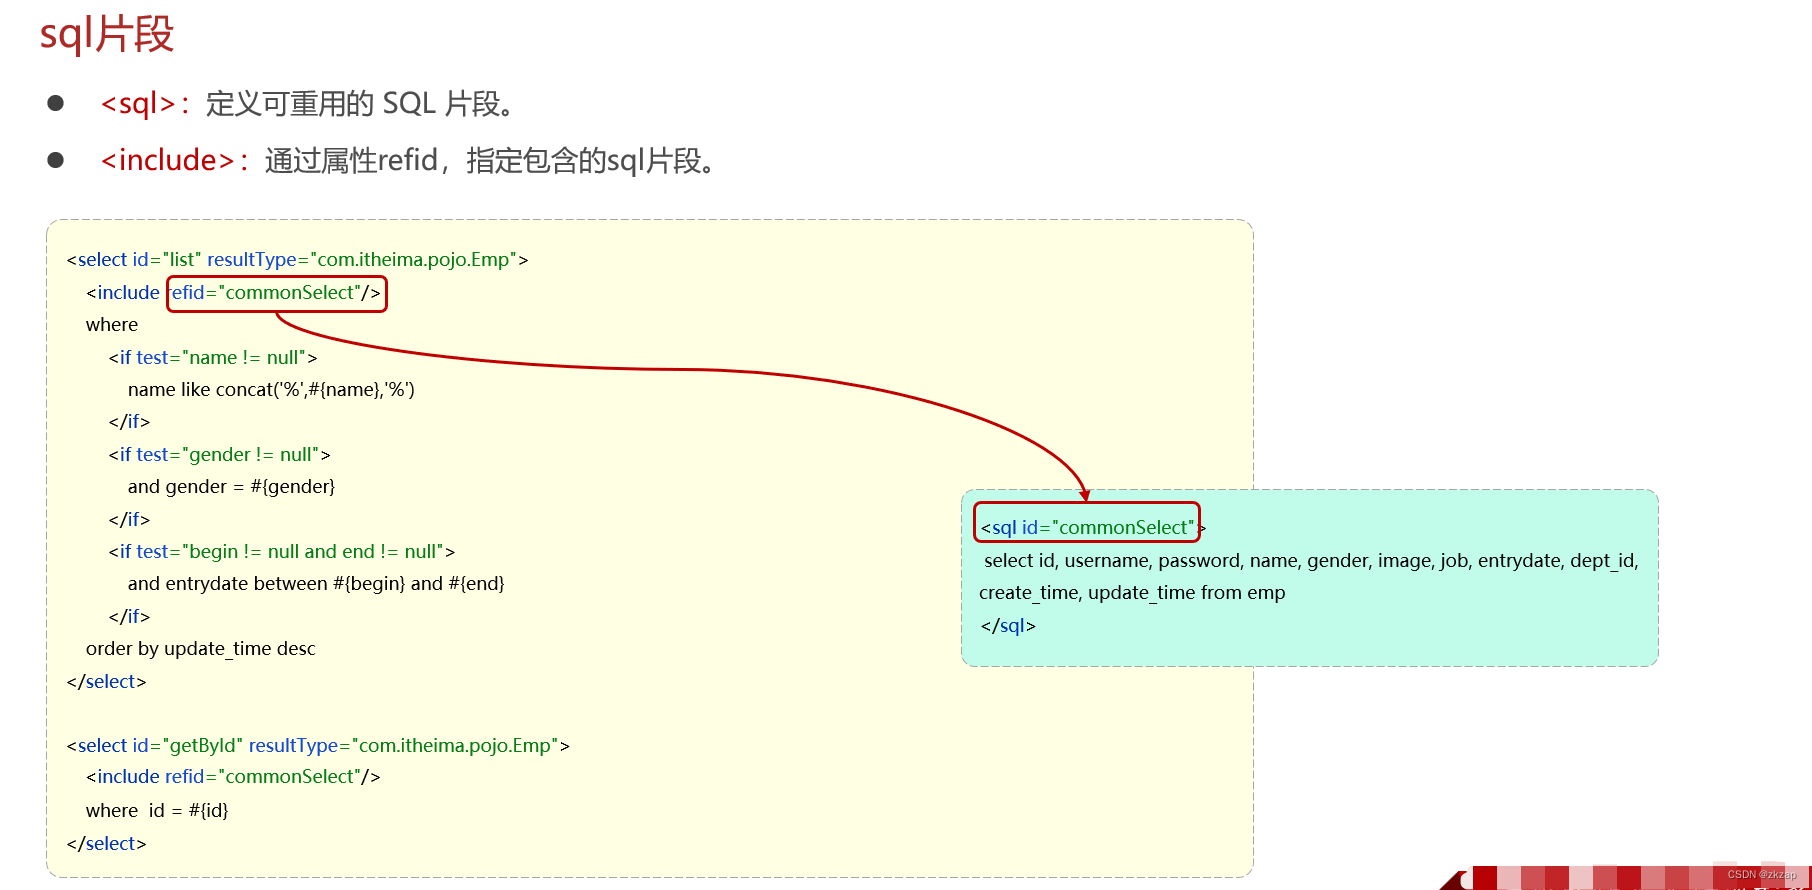The image size is (1812, 890).
Task: Click the '<if test="name != null">' line
Action: pyautogui.click(x=213, y=358)
